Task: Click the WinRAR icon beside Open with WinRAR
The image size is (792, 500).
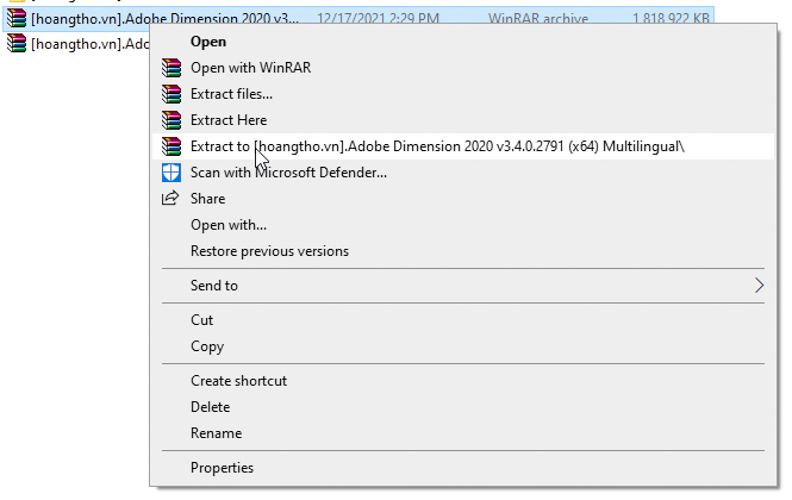Action: point(171,68)
